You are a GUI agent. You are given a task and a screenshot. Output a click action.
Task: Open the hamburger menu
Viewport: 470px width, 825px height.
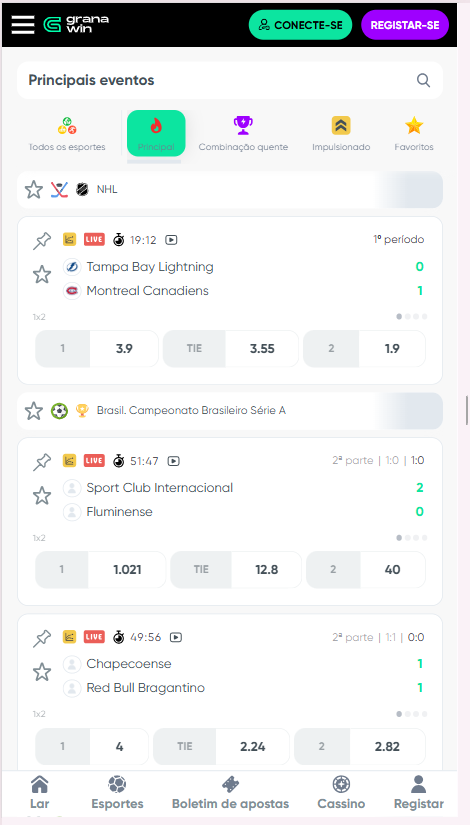click(x=23, y=24)
